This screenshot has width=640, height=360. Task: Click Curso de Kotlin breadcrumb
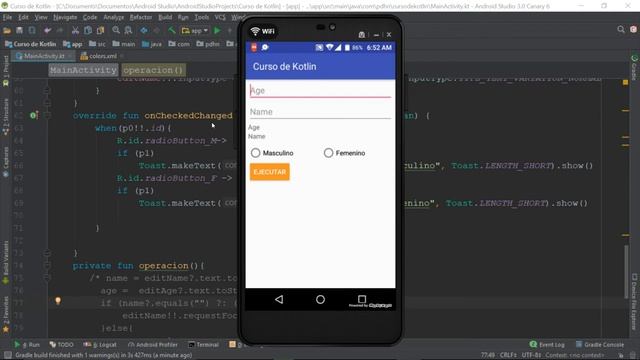30,44
